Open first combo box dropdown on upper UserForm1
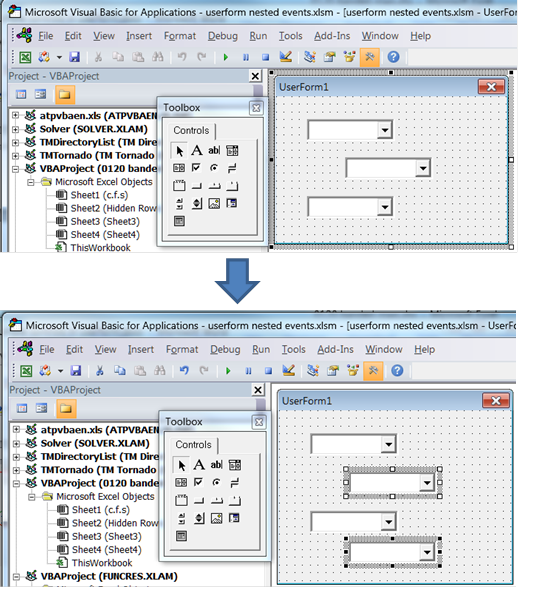The image size is (548, 604). [385, 130]
